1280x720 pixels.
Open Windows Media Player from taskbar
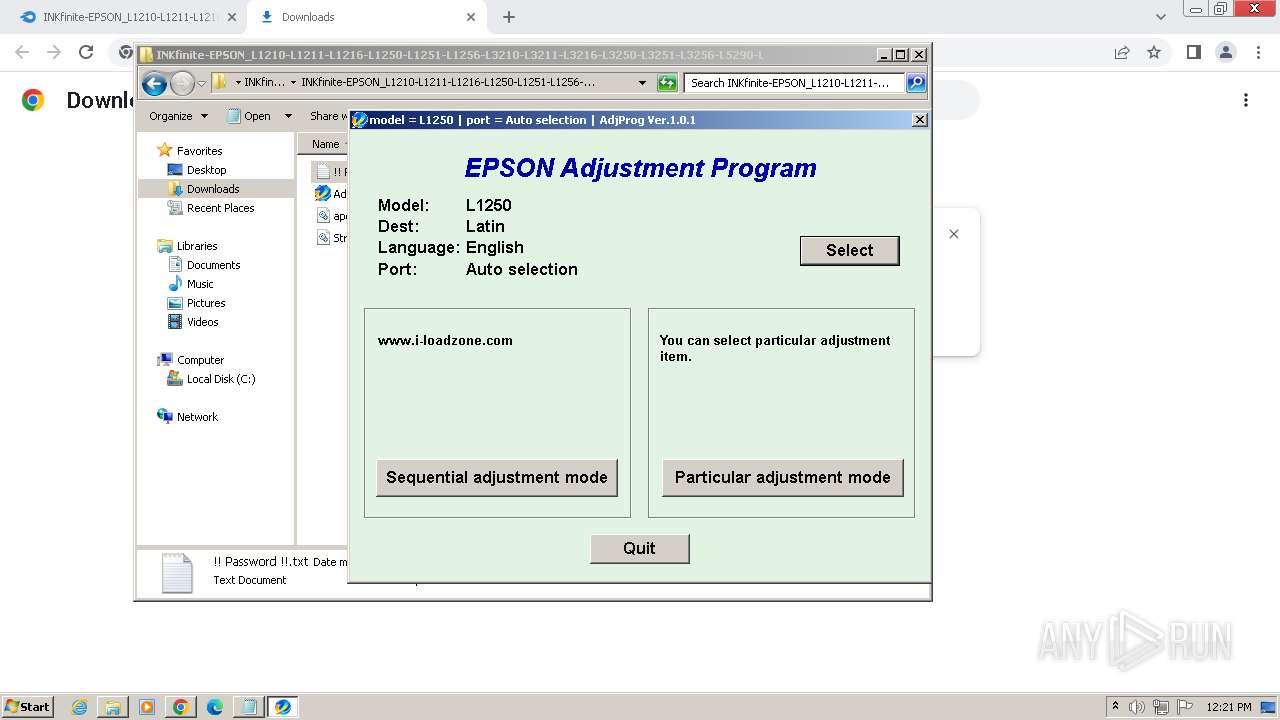(x=147, y=707)
